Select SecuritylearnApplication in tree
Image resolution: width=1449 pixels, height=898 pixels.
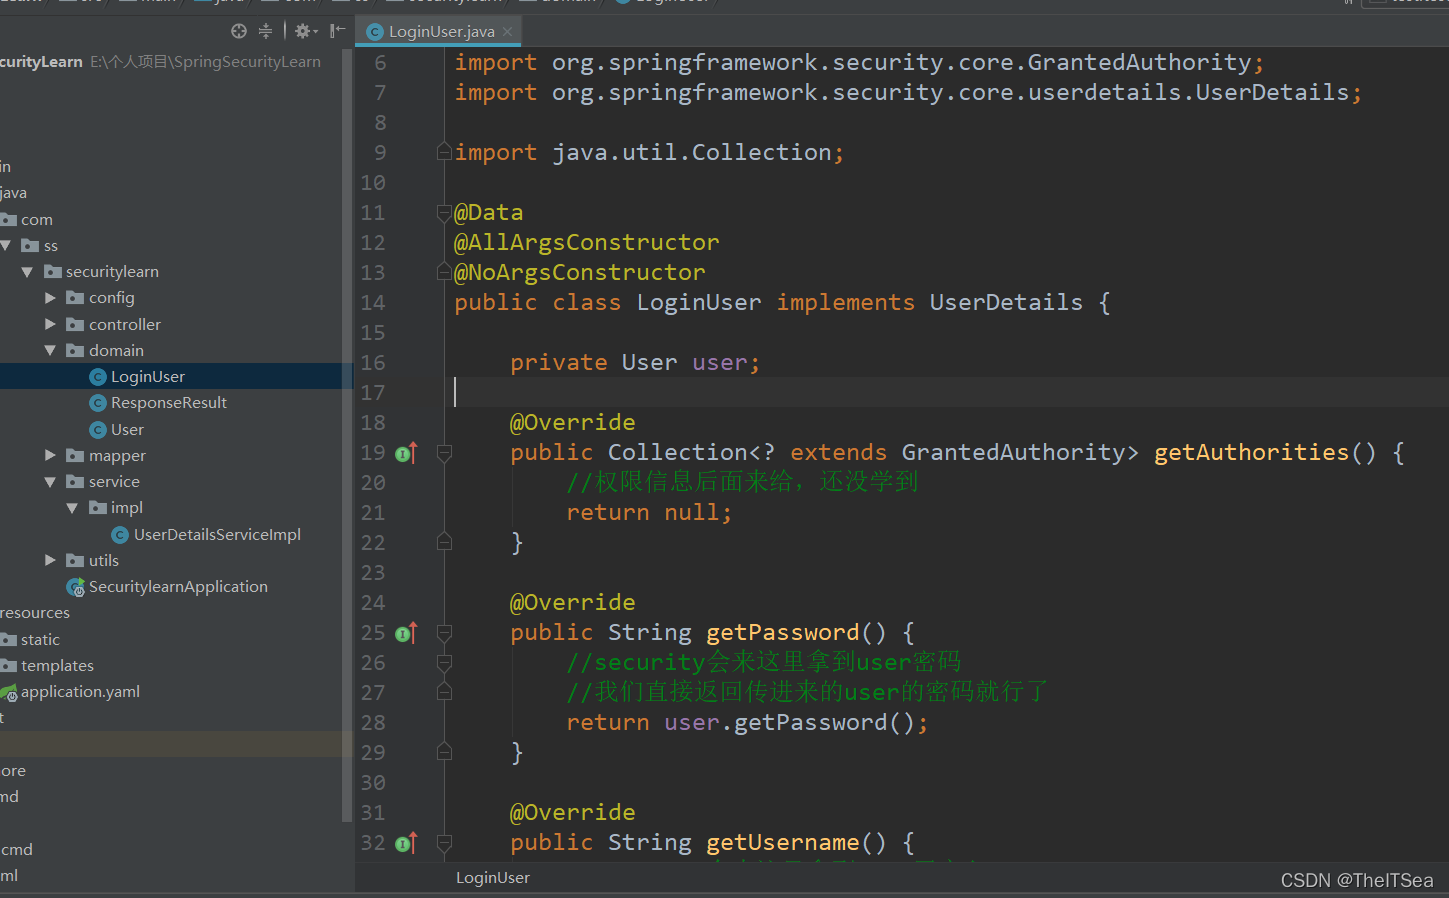click(x=178, y=587)
